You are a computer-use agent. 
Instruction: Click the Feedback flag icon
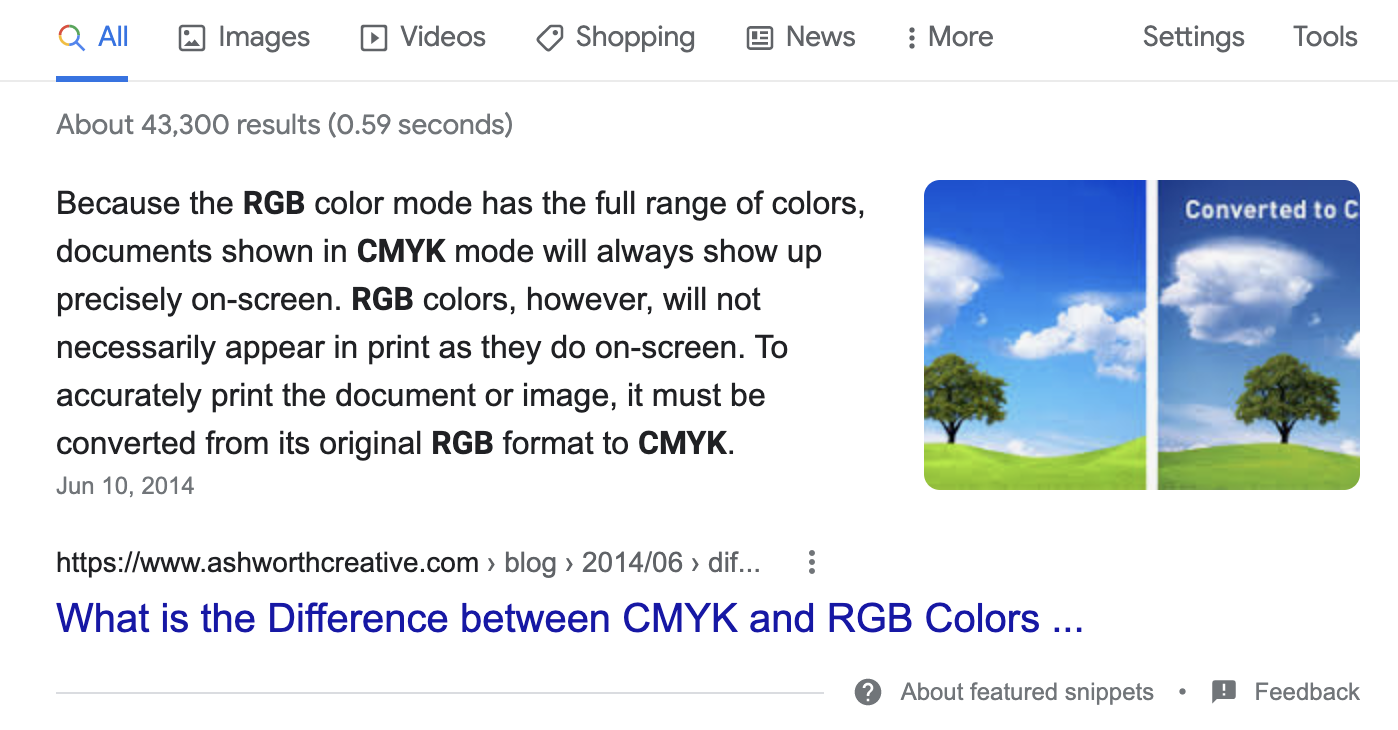coord(1224,692)
